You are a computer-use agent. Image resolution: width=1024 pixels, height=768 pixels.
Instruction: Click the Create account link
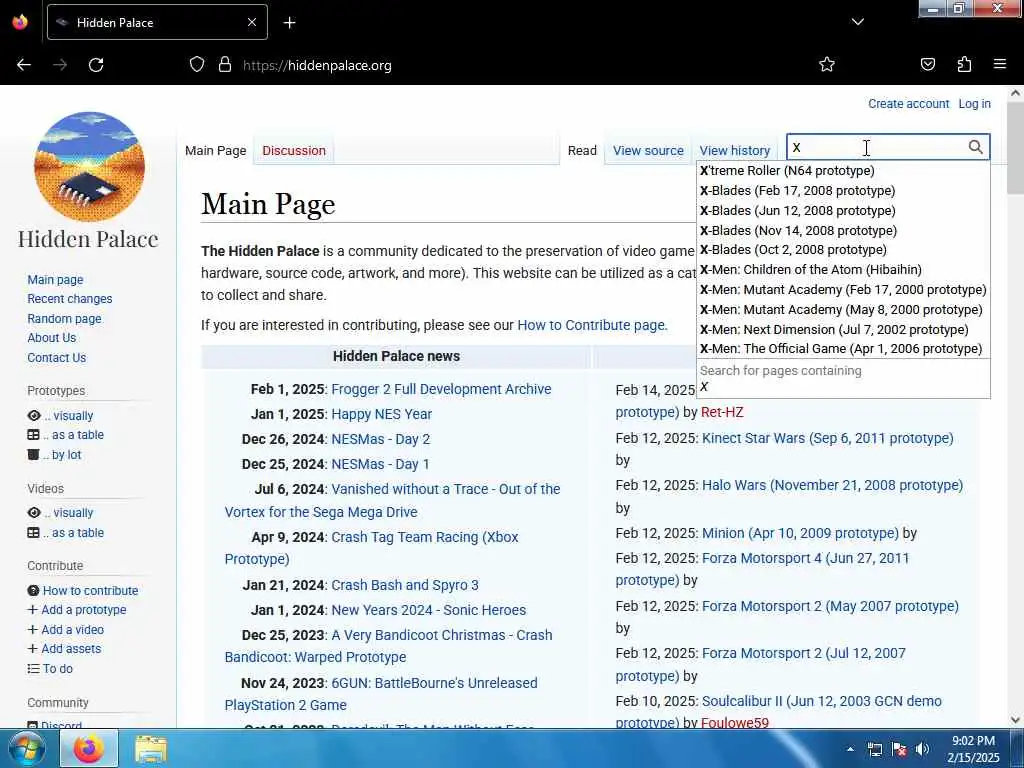pos(908,104)
